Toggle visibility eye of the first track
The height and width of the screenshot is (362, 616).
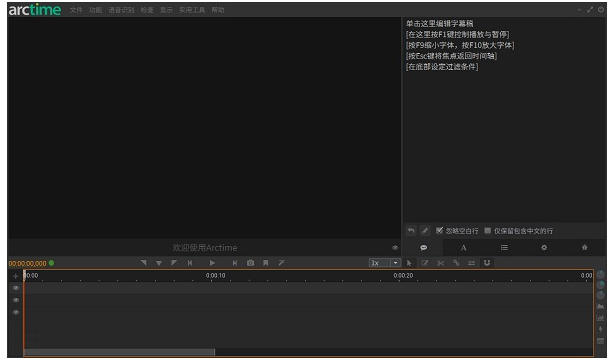click(16, 288)
